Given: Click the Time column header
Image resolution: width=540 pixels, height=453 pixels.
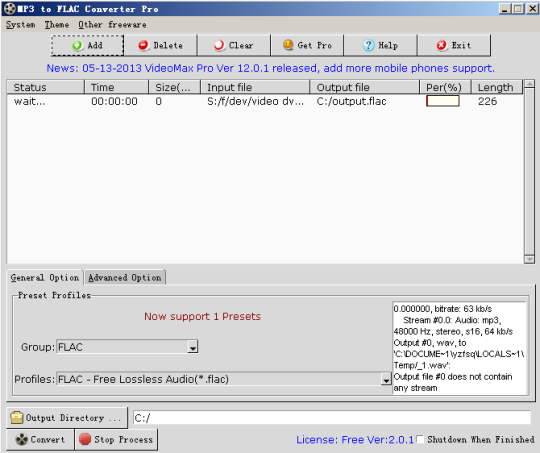Looking at the screenshot, I should (x=116, y=87).
